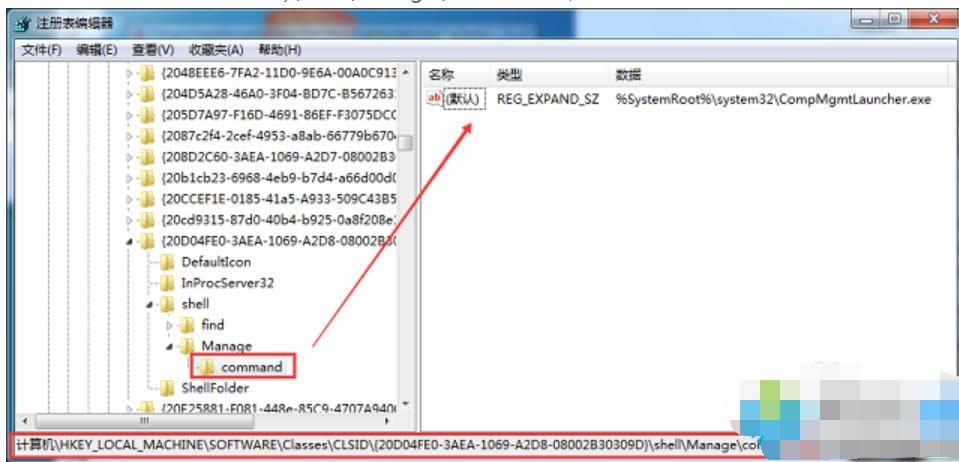The width and height of the screenshot is (959, 462).
Task: Click the 数据 column header
Action: [x=629, y=75]
